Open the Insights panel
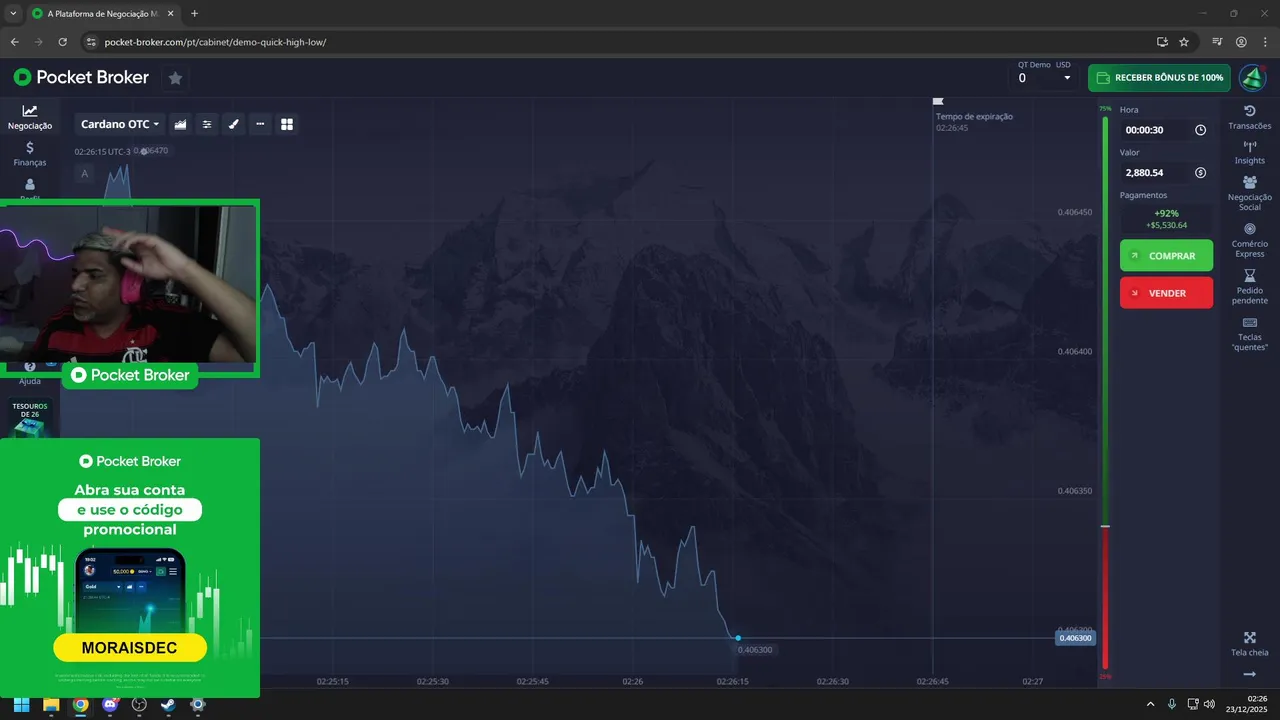Viewport: 1280px width, 720px height. coord(1249,152)
